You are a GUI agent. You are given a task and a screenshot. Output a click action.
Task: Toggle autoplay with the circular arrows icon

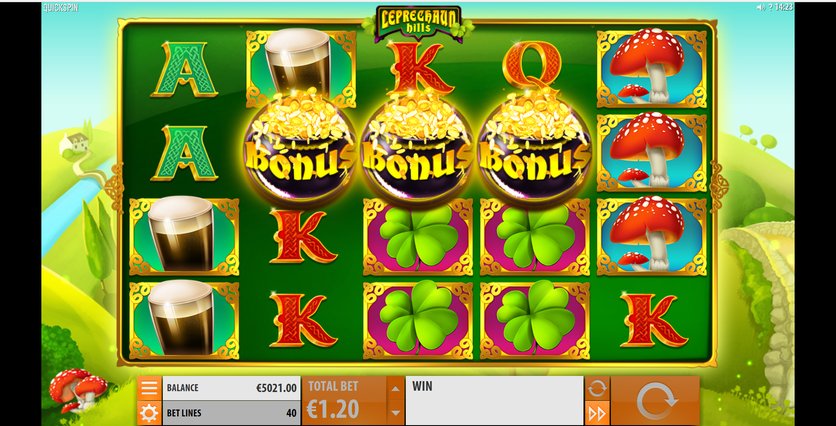pyautogui.click(x=597, y=388)
